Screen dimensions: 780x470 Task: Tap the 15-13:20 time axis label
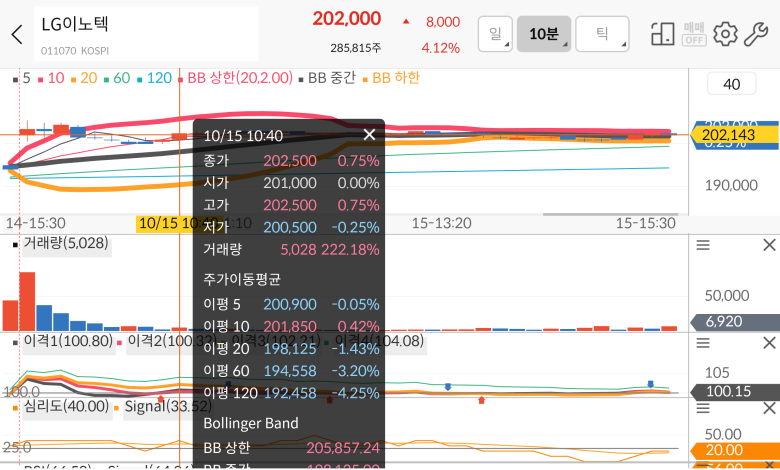(441, 223)
